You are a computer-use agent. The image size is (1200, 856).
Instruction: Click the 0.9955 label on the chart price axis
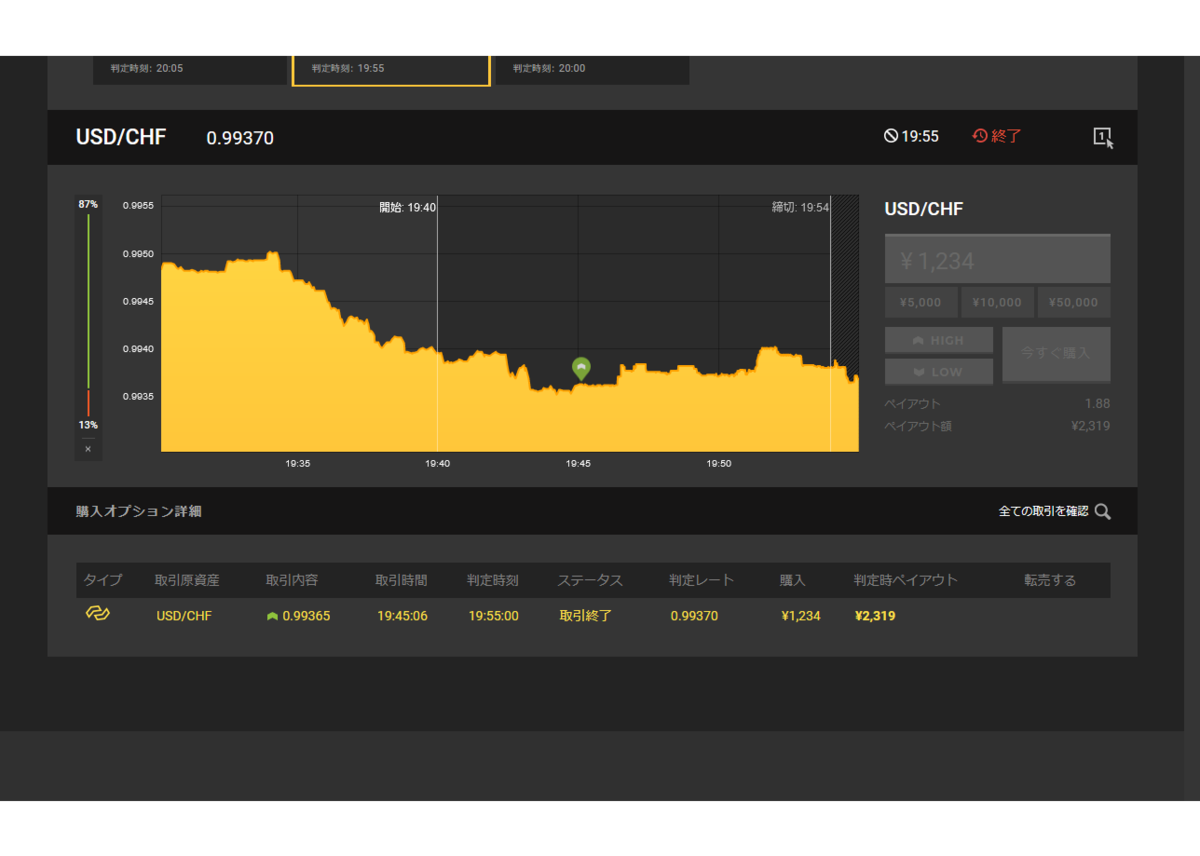point(138,206)
